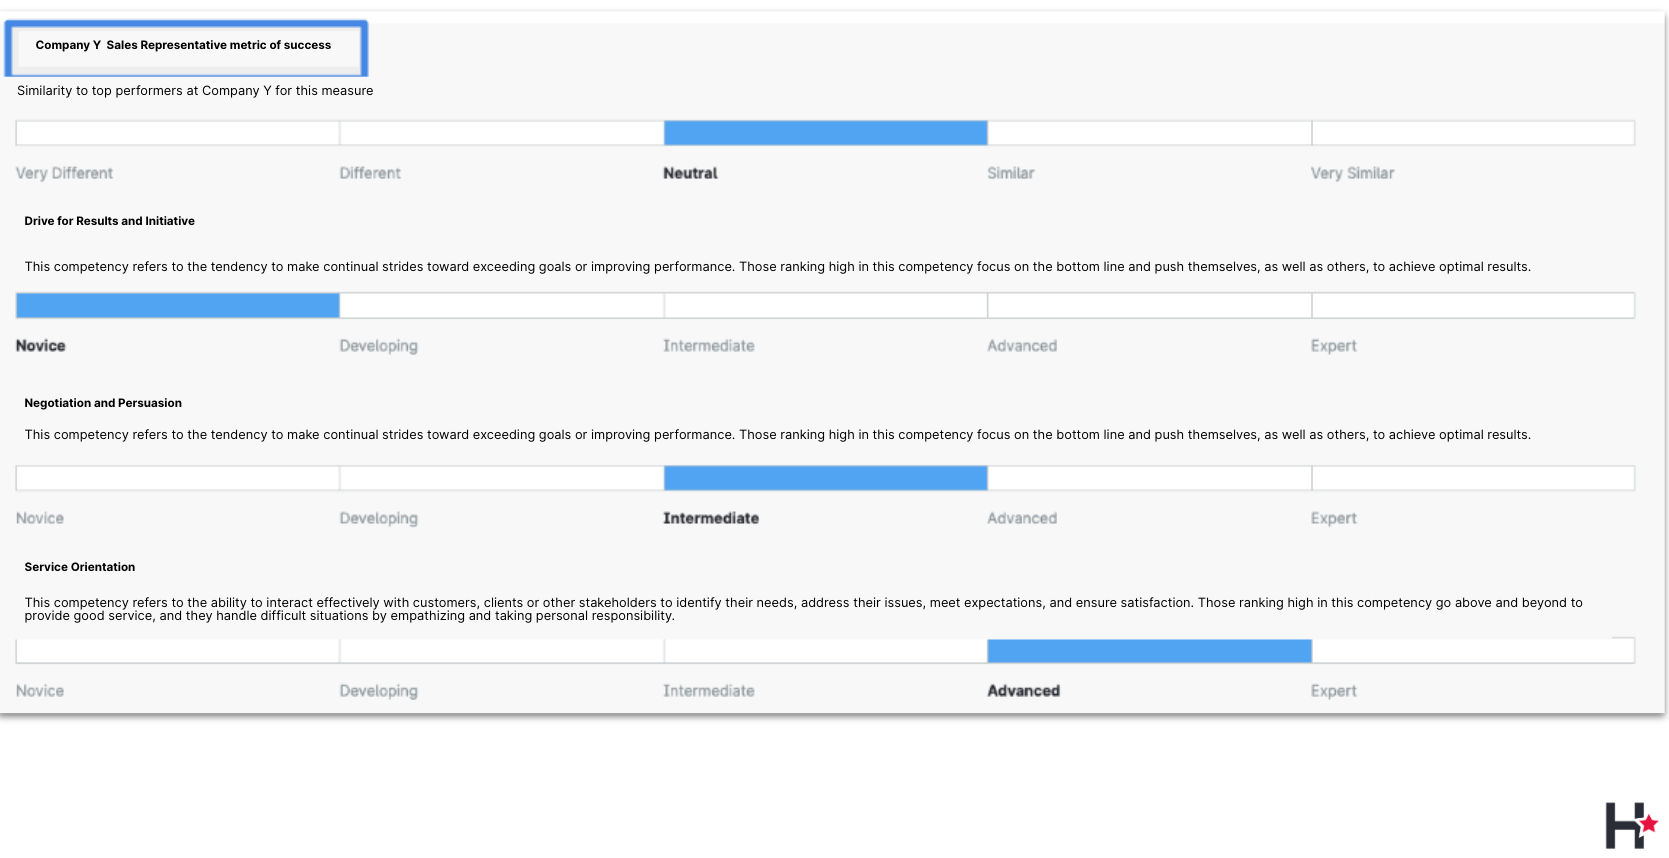
Task: Click Expert label under Service Orientation bar
Action: (1333, 691)
